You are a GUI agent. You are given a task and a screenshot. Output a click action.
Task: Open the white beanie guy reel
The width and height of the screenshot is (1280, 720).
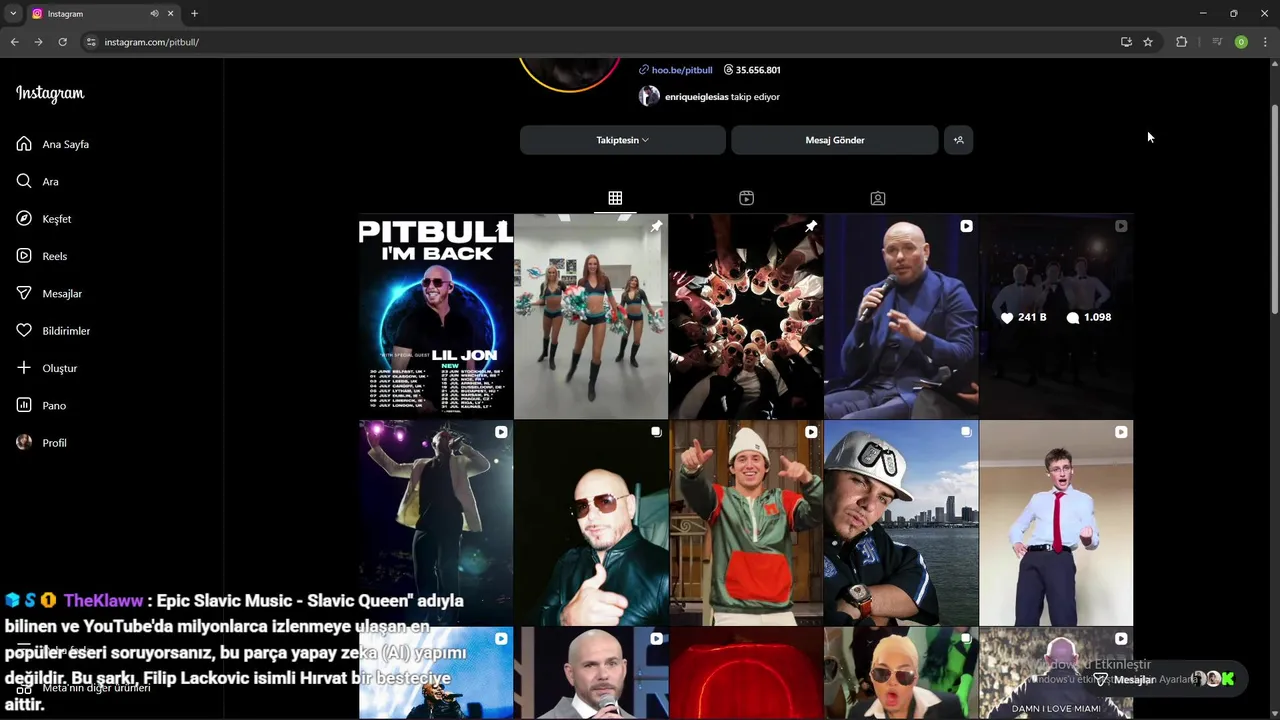coord(746,523)
